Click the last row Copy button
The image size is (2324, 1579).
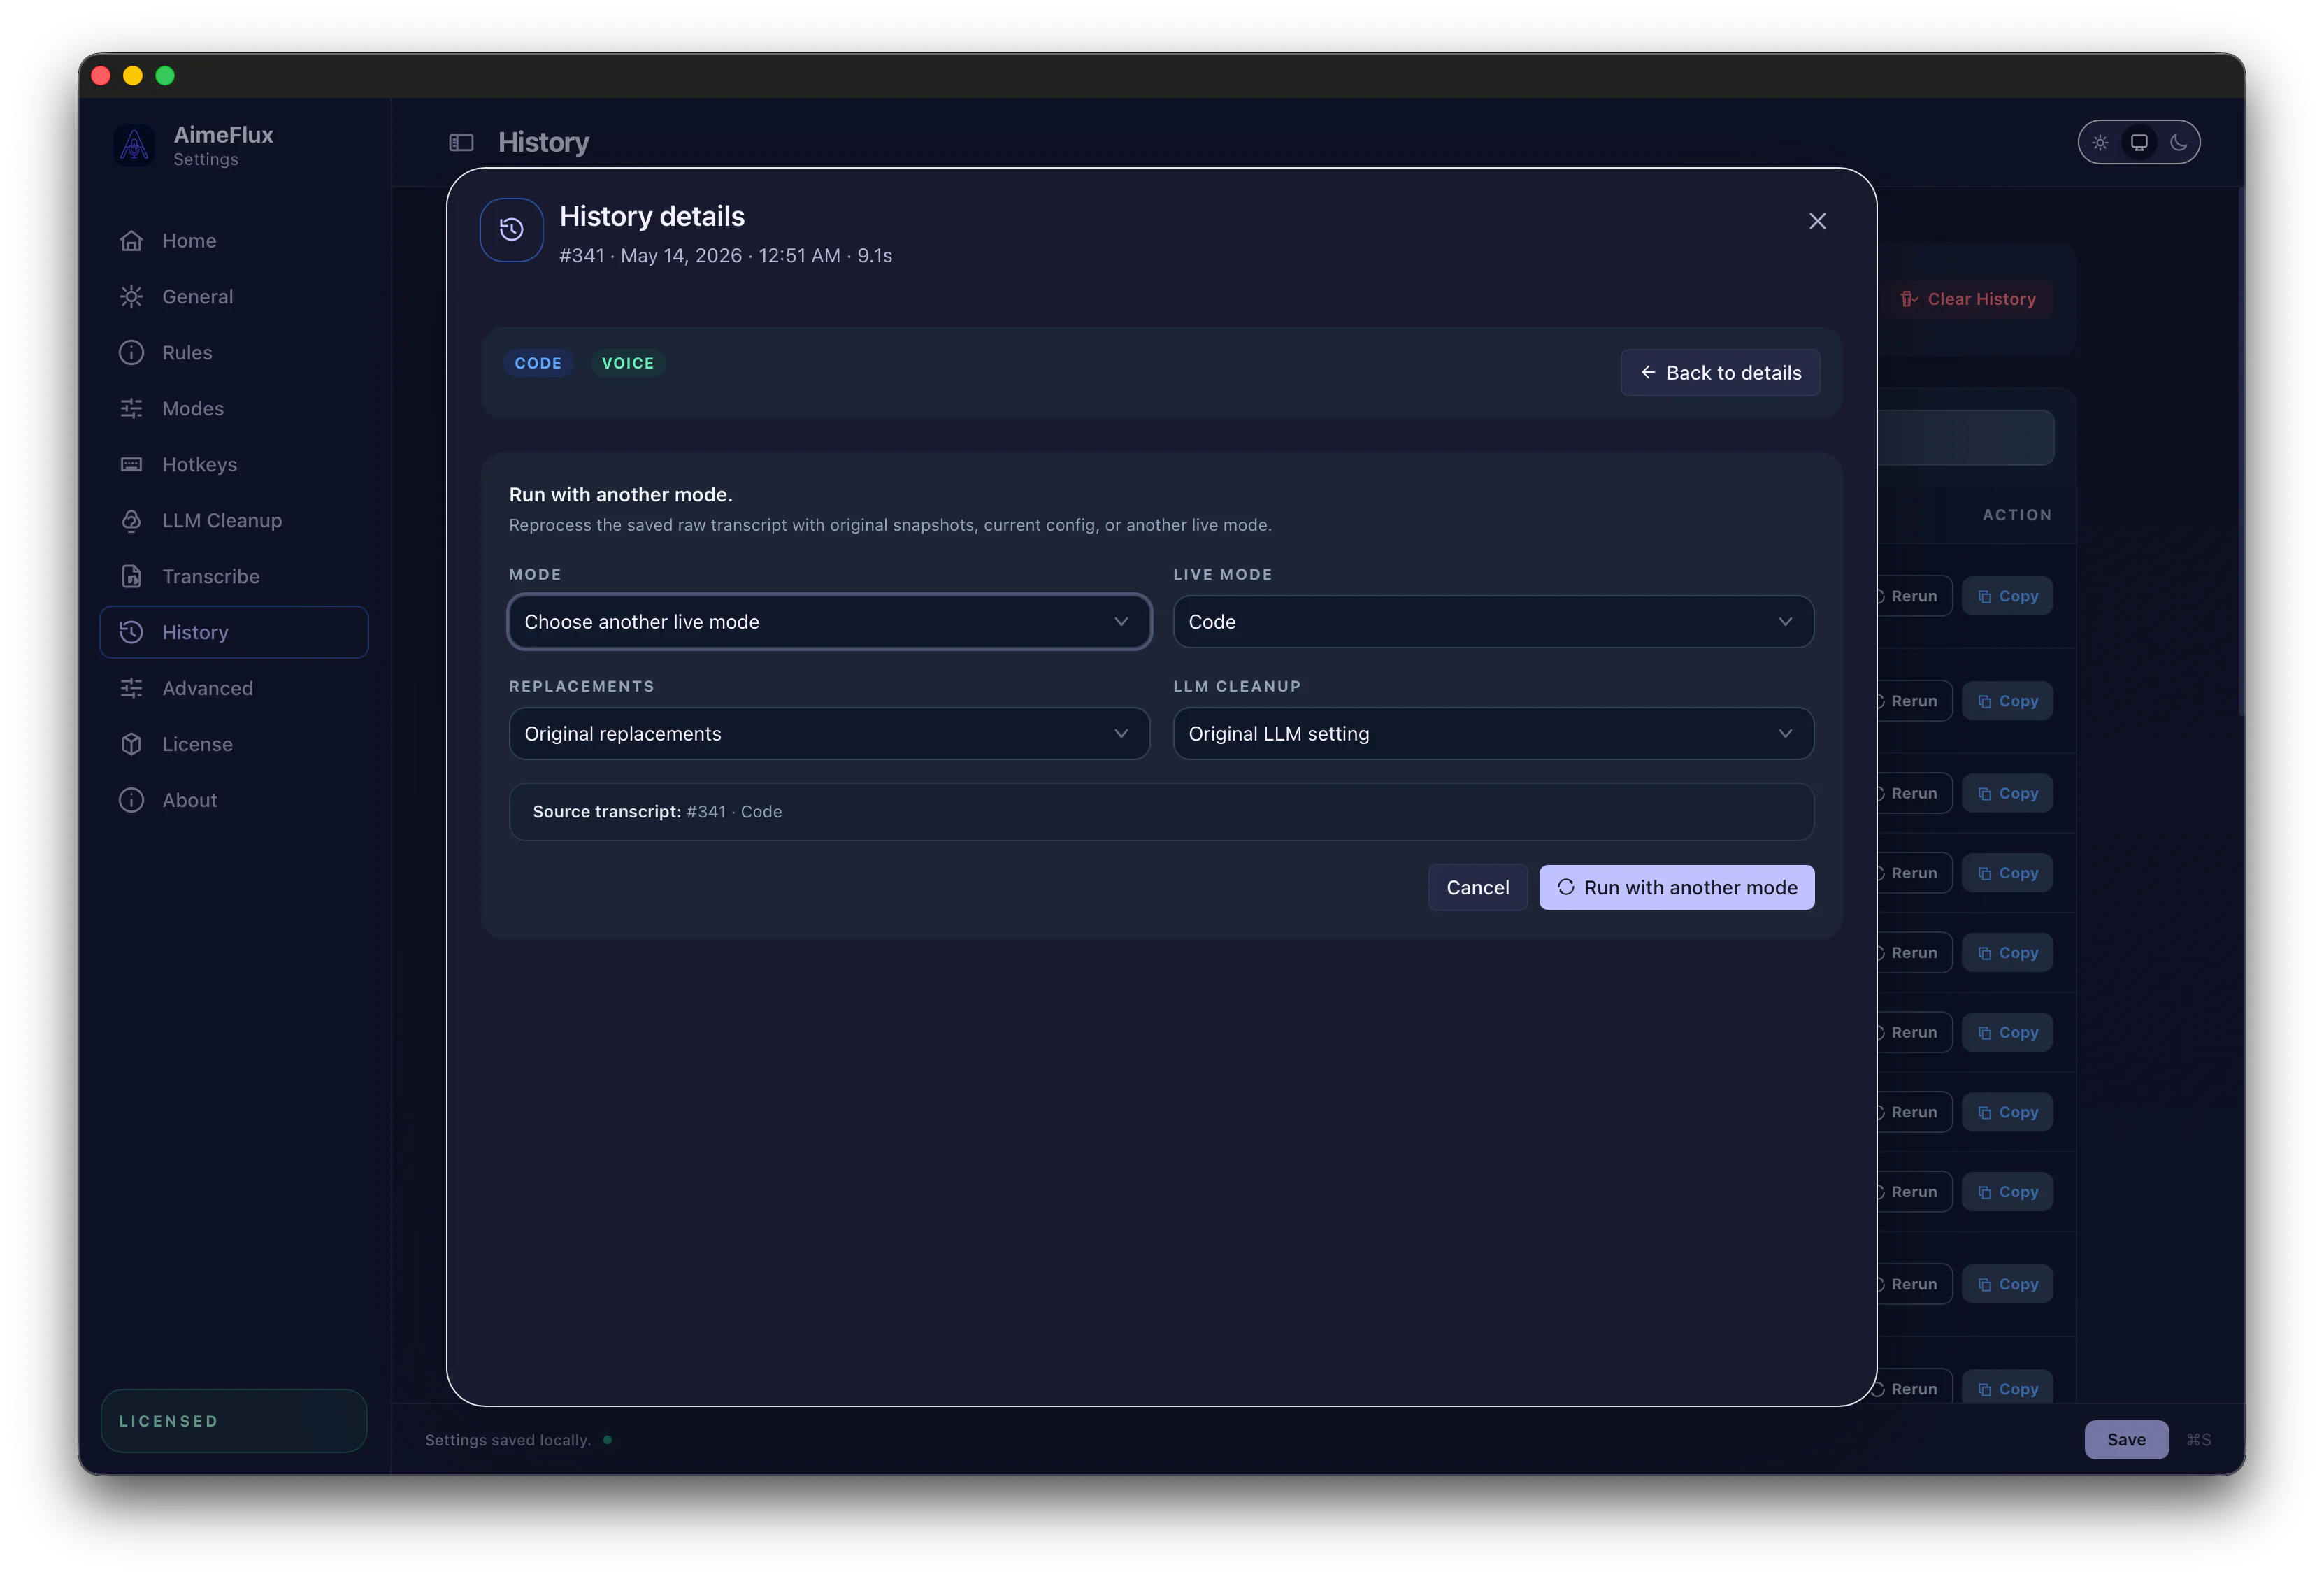(x=2007, y=1389)
